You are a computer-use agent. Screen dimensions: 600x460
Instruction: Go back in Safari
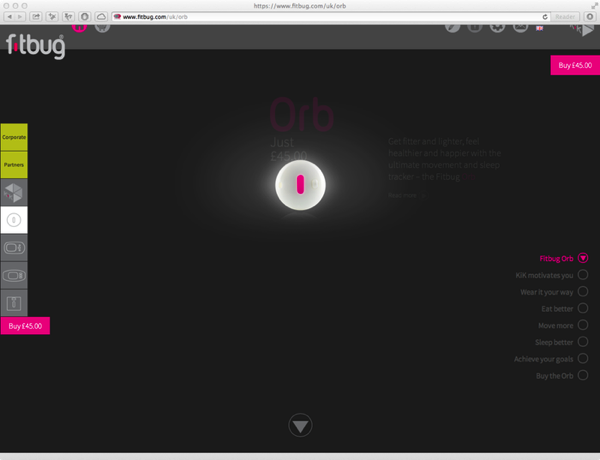tap(10, 16)
